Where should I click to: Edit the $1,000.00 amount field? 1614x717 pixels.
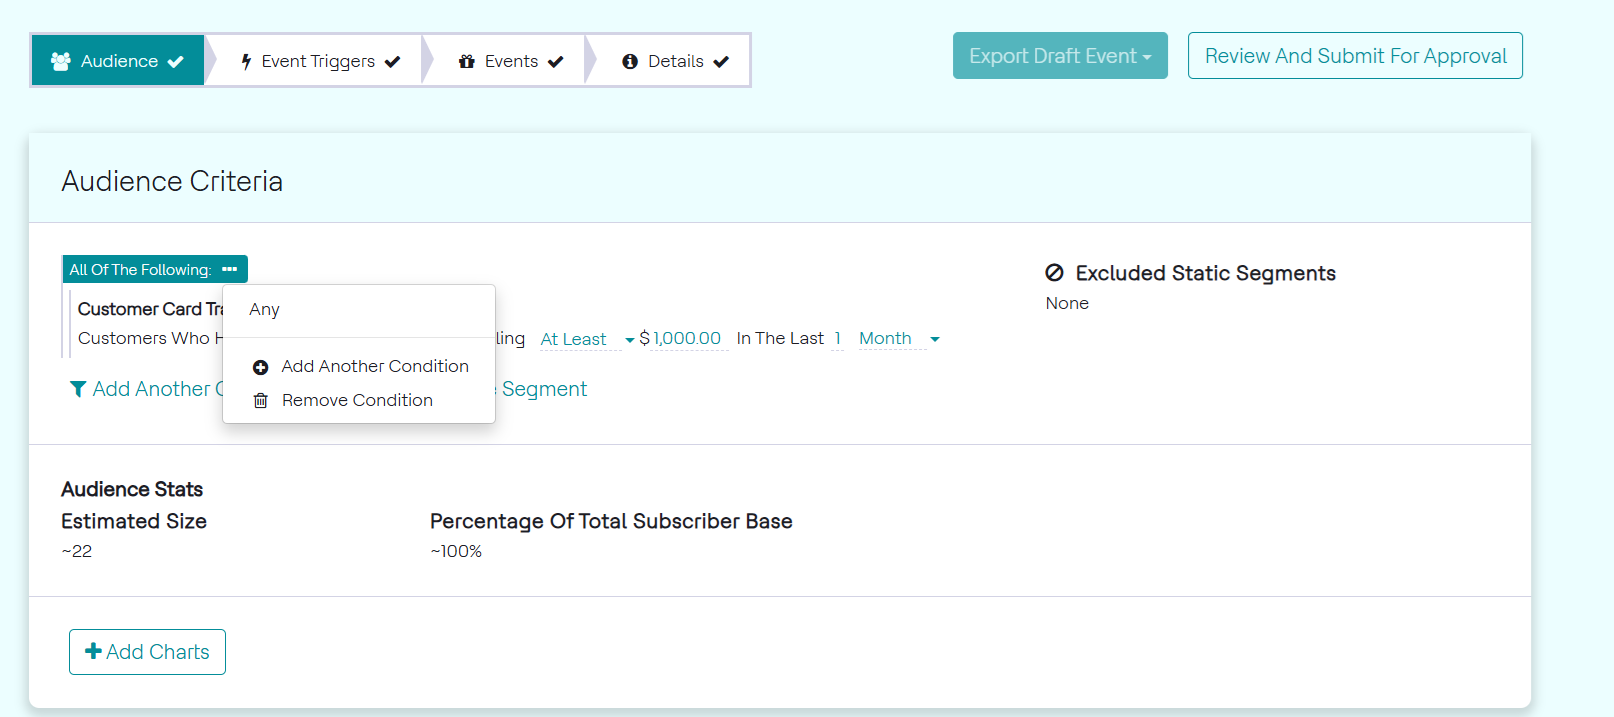(686, 338)
